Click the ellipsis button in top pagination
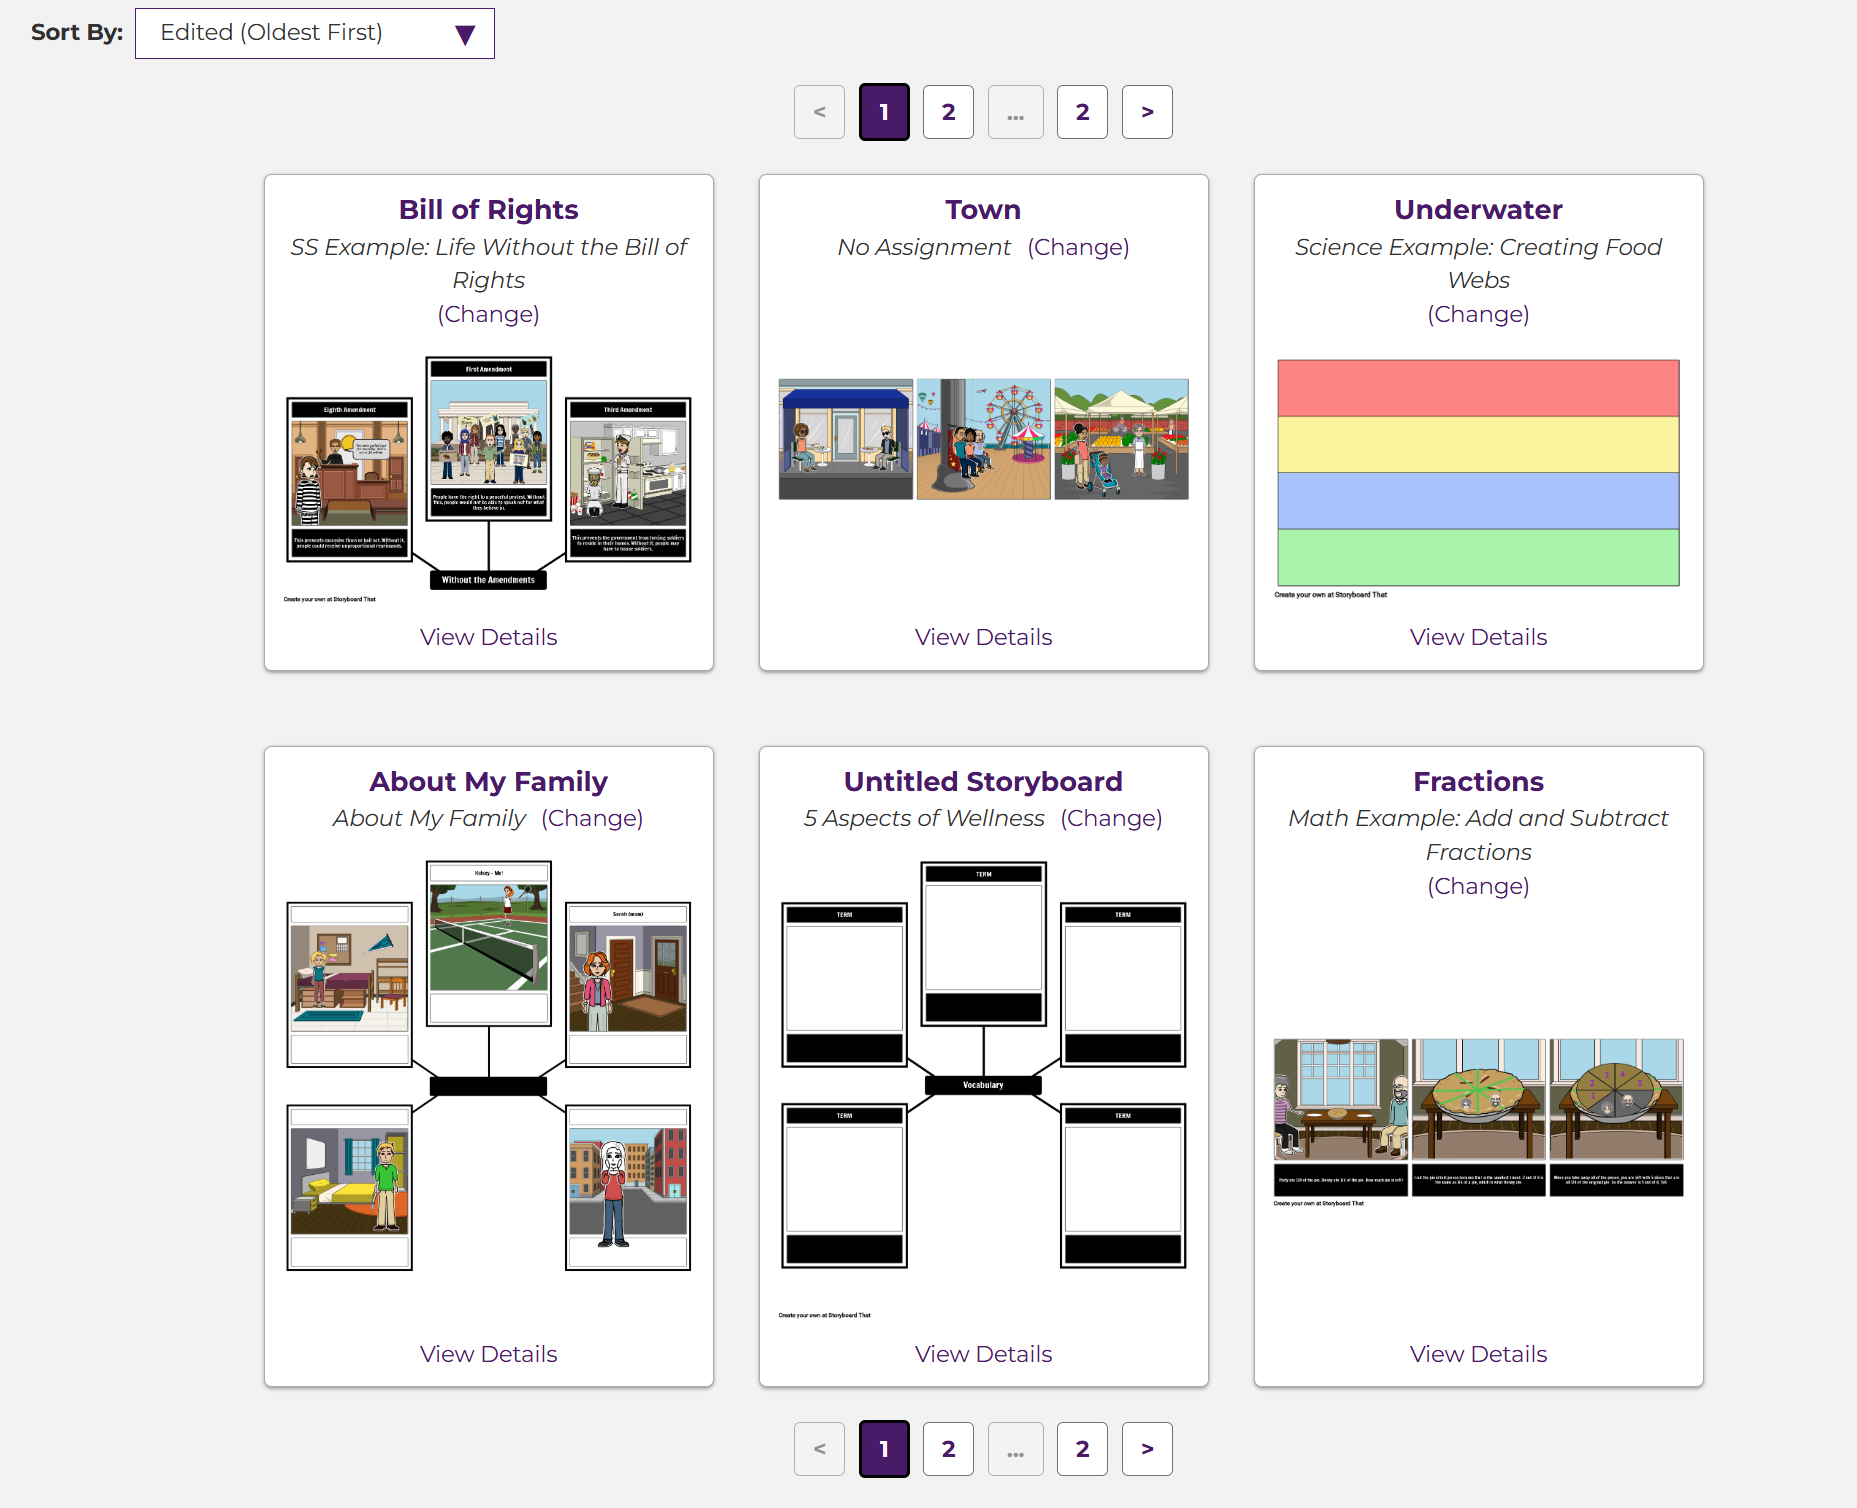Screen dimensions: 1857x1508 (x=1015, y=112)
